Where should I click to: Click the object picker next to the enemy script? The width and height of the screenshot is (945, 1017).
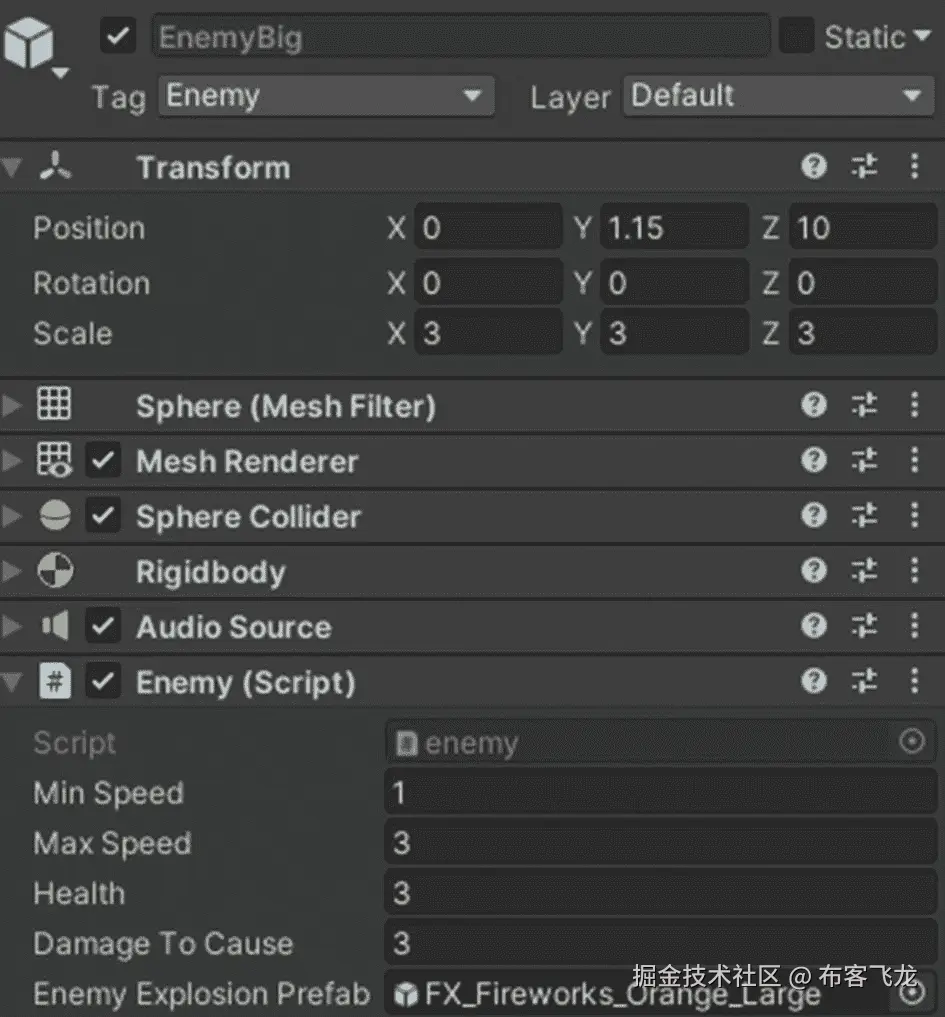[x=912, y=742]
